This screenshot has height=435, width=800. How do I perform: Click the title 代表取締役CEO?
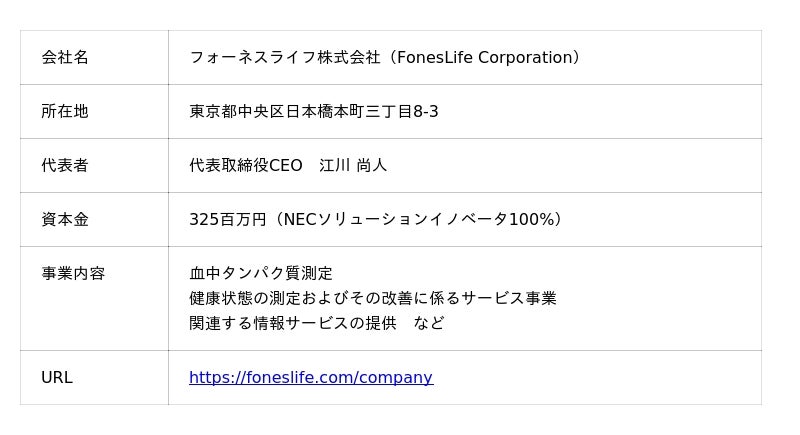pyautogui.click(x=246, y=166)
